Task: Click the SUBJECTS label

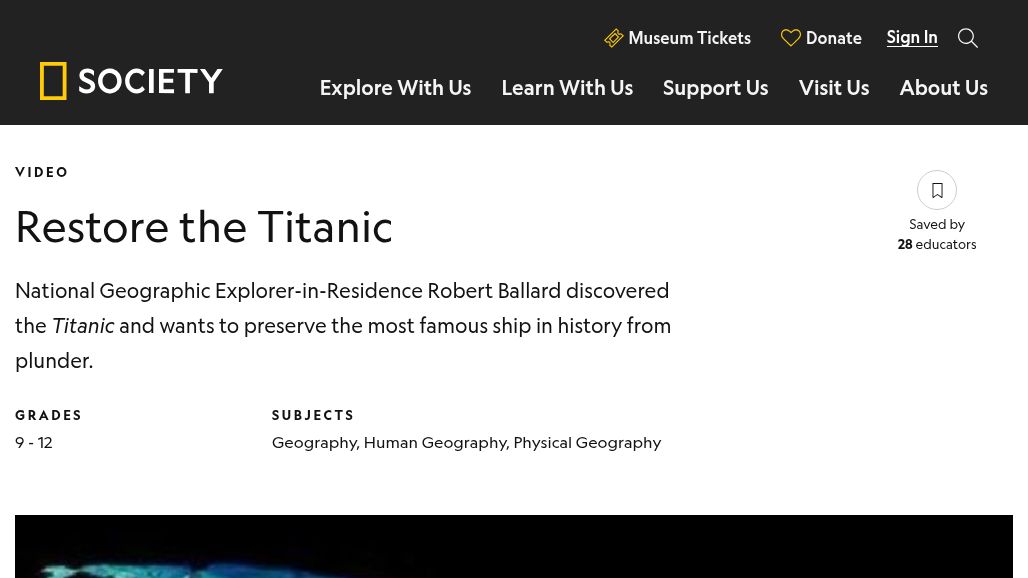Action: pos(313,415)
